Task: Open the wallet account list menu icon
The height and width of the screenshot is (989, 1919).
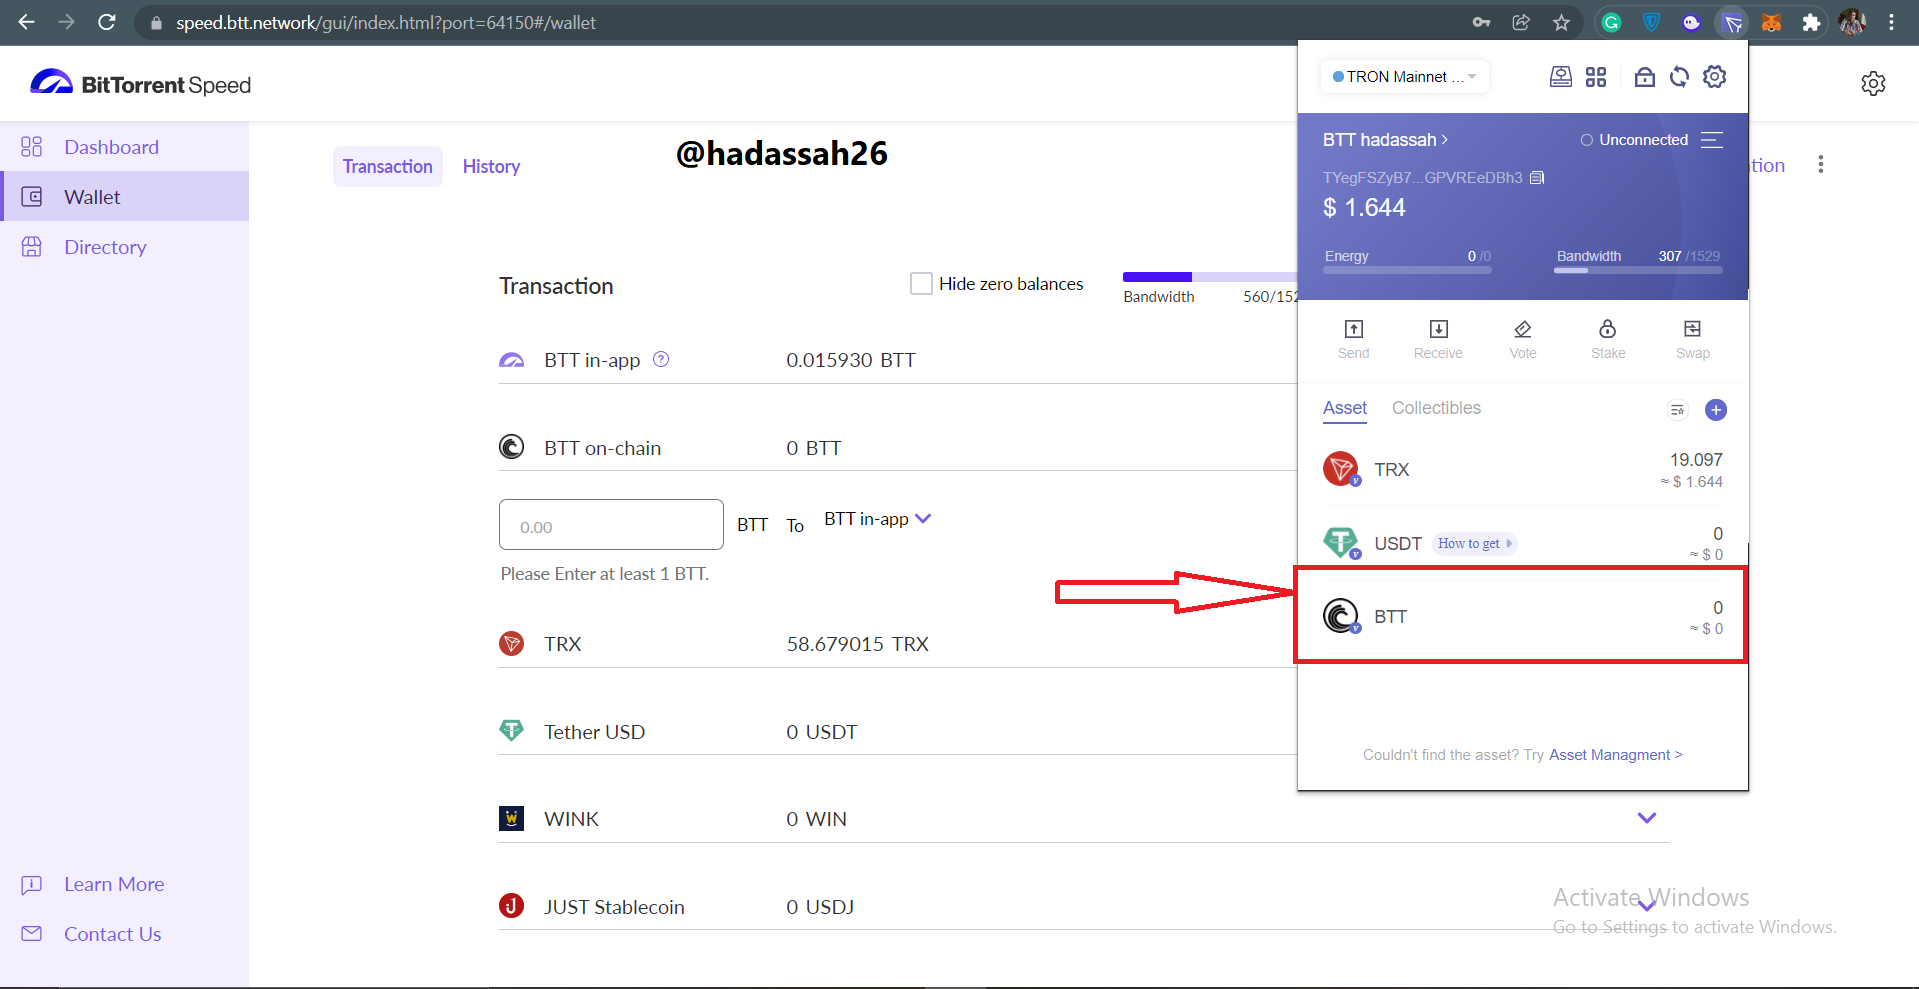Action: 1712,140
